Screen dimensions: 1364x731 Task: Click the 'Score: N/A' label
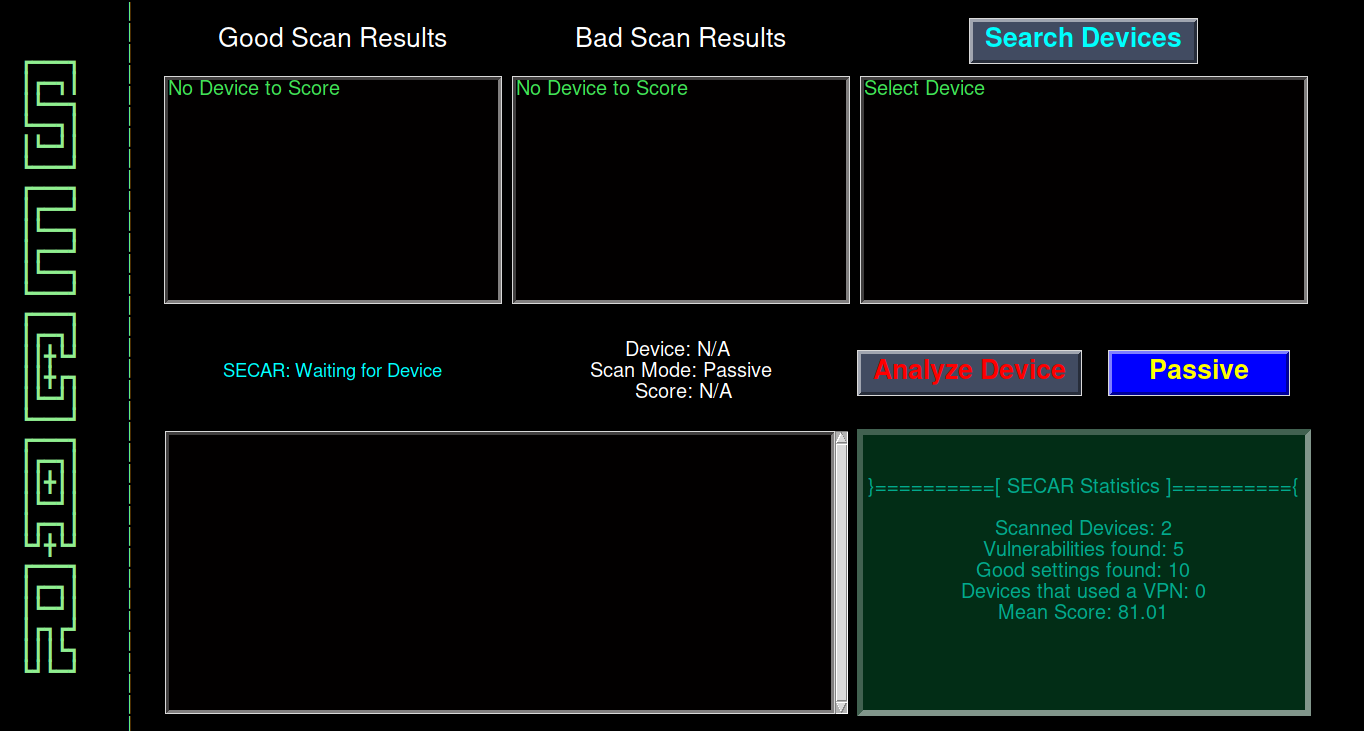[683, 391]
